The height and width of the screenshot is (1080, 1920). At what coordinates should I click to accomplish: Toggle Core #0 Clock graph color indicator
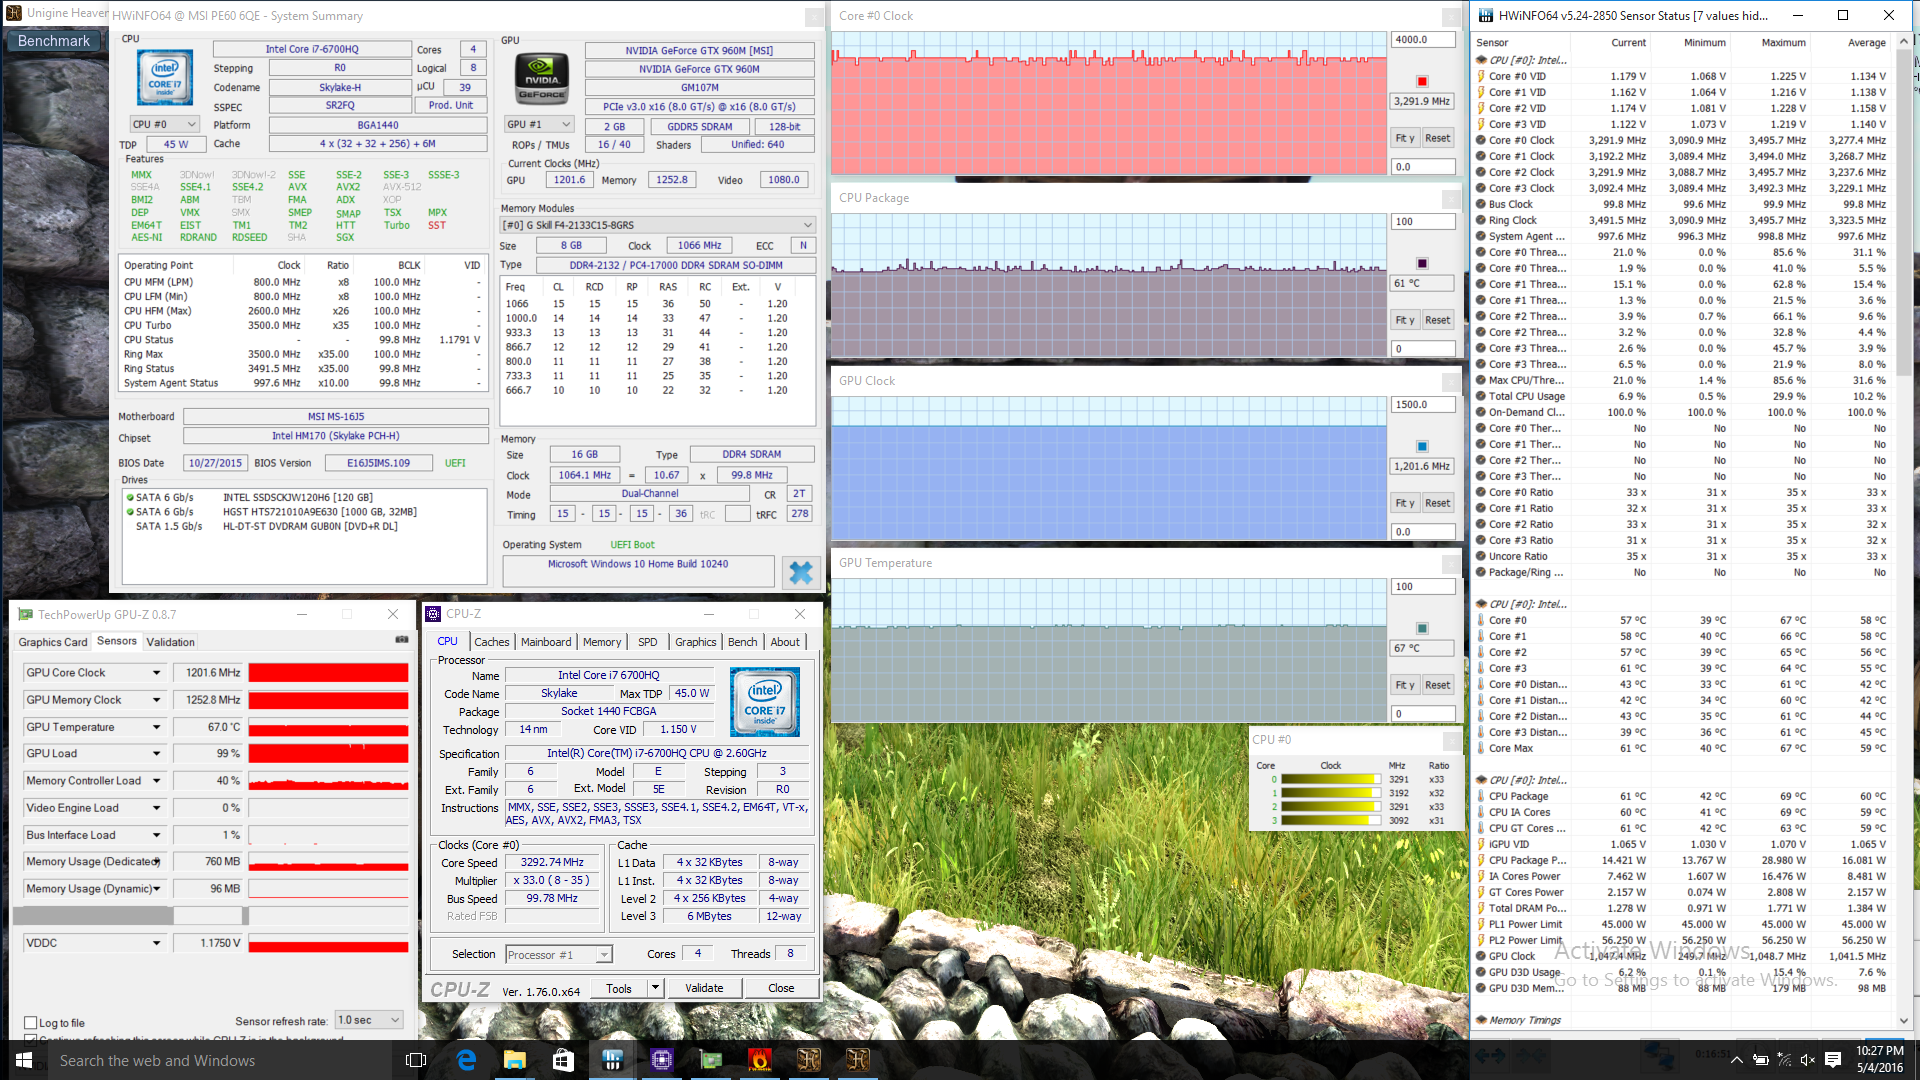pyautogui.click(x=1422, y=81)
